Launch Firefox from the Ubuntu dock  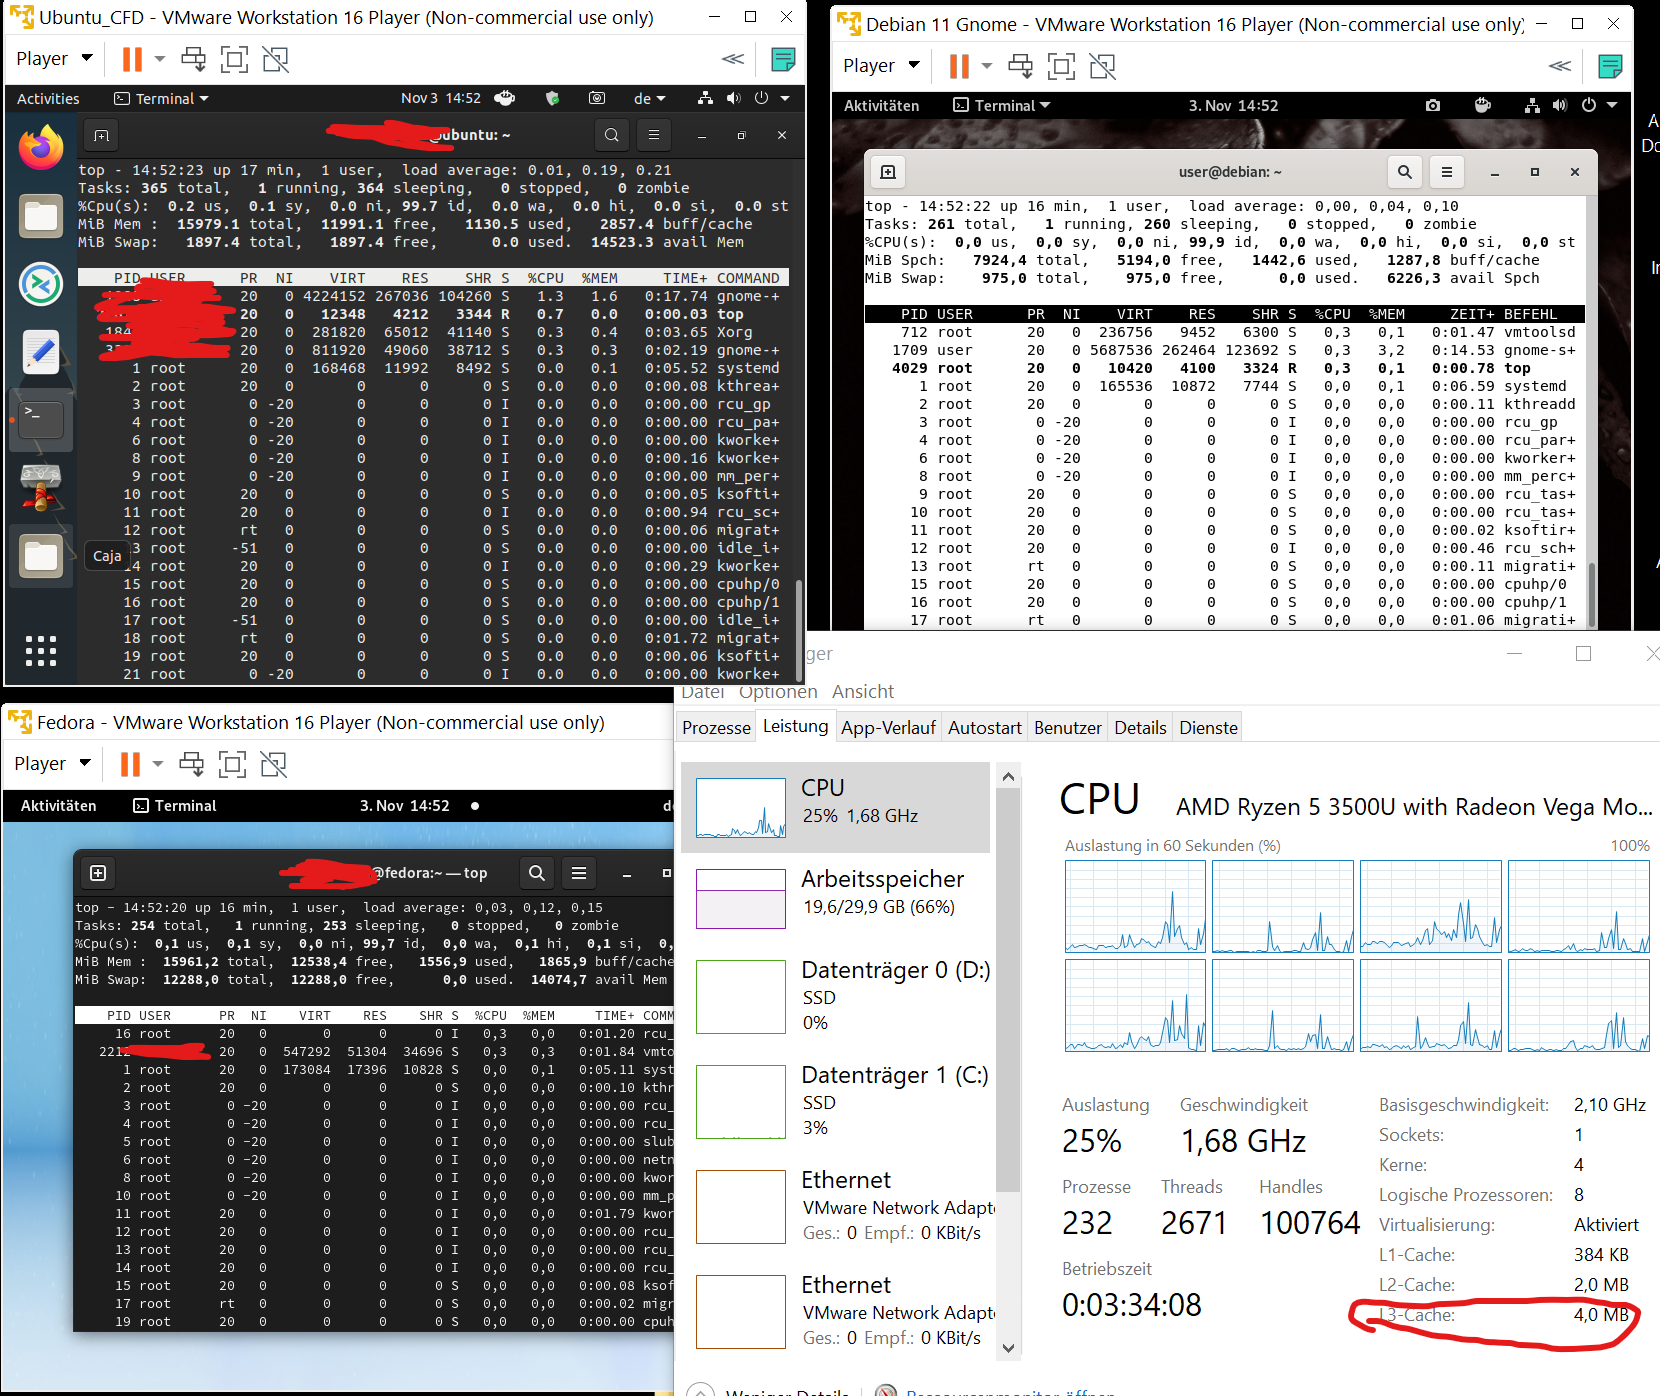coord(41,148)
